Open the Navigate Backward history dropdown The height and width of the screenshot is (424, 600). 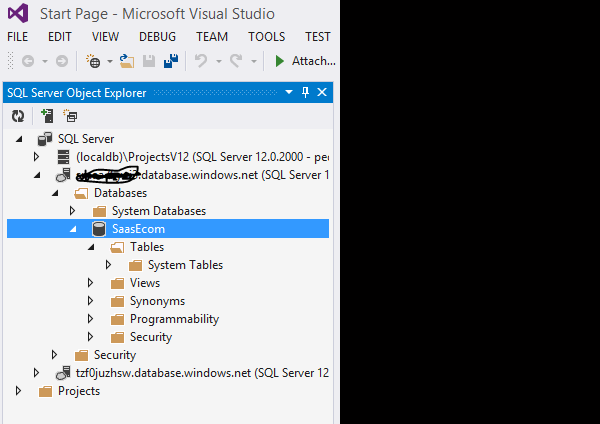45,61
